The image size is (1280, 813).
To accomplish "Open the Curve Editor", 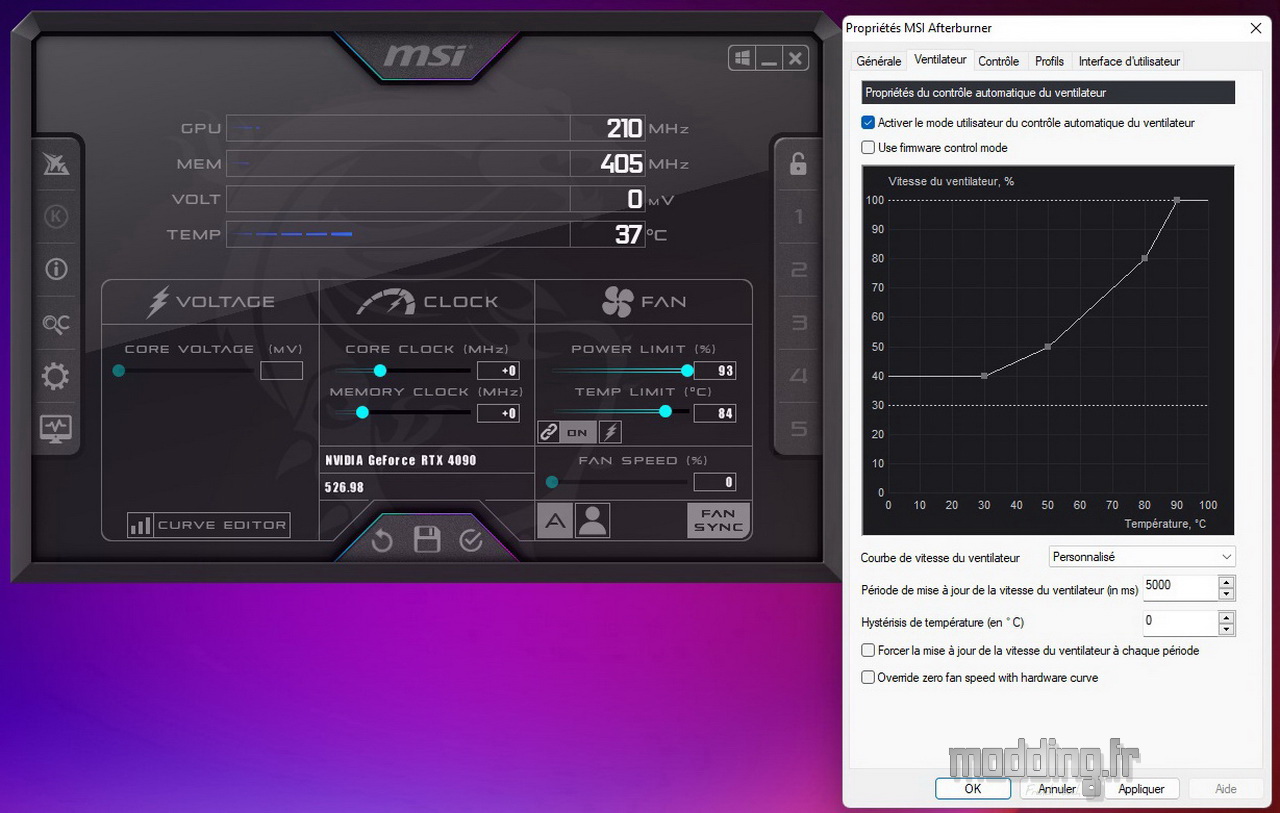I will [208, 525].
